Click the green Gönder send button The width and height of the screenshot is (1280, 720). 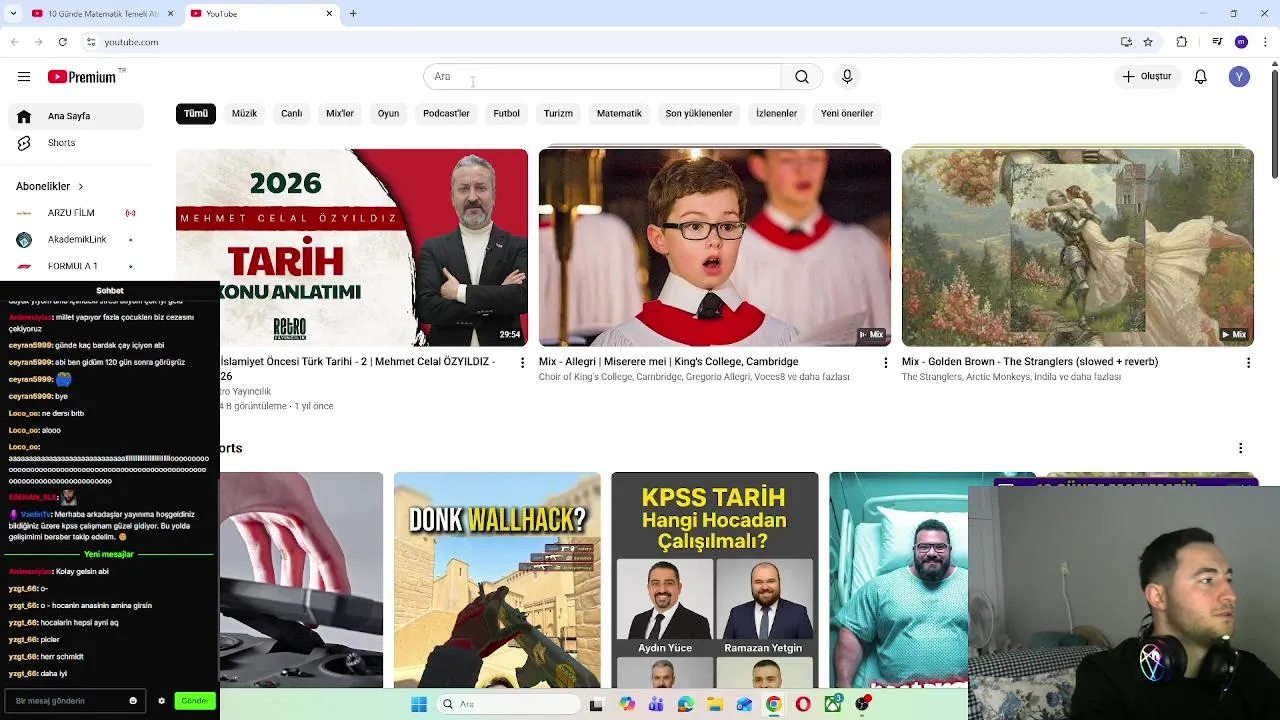coord(195,701)
